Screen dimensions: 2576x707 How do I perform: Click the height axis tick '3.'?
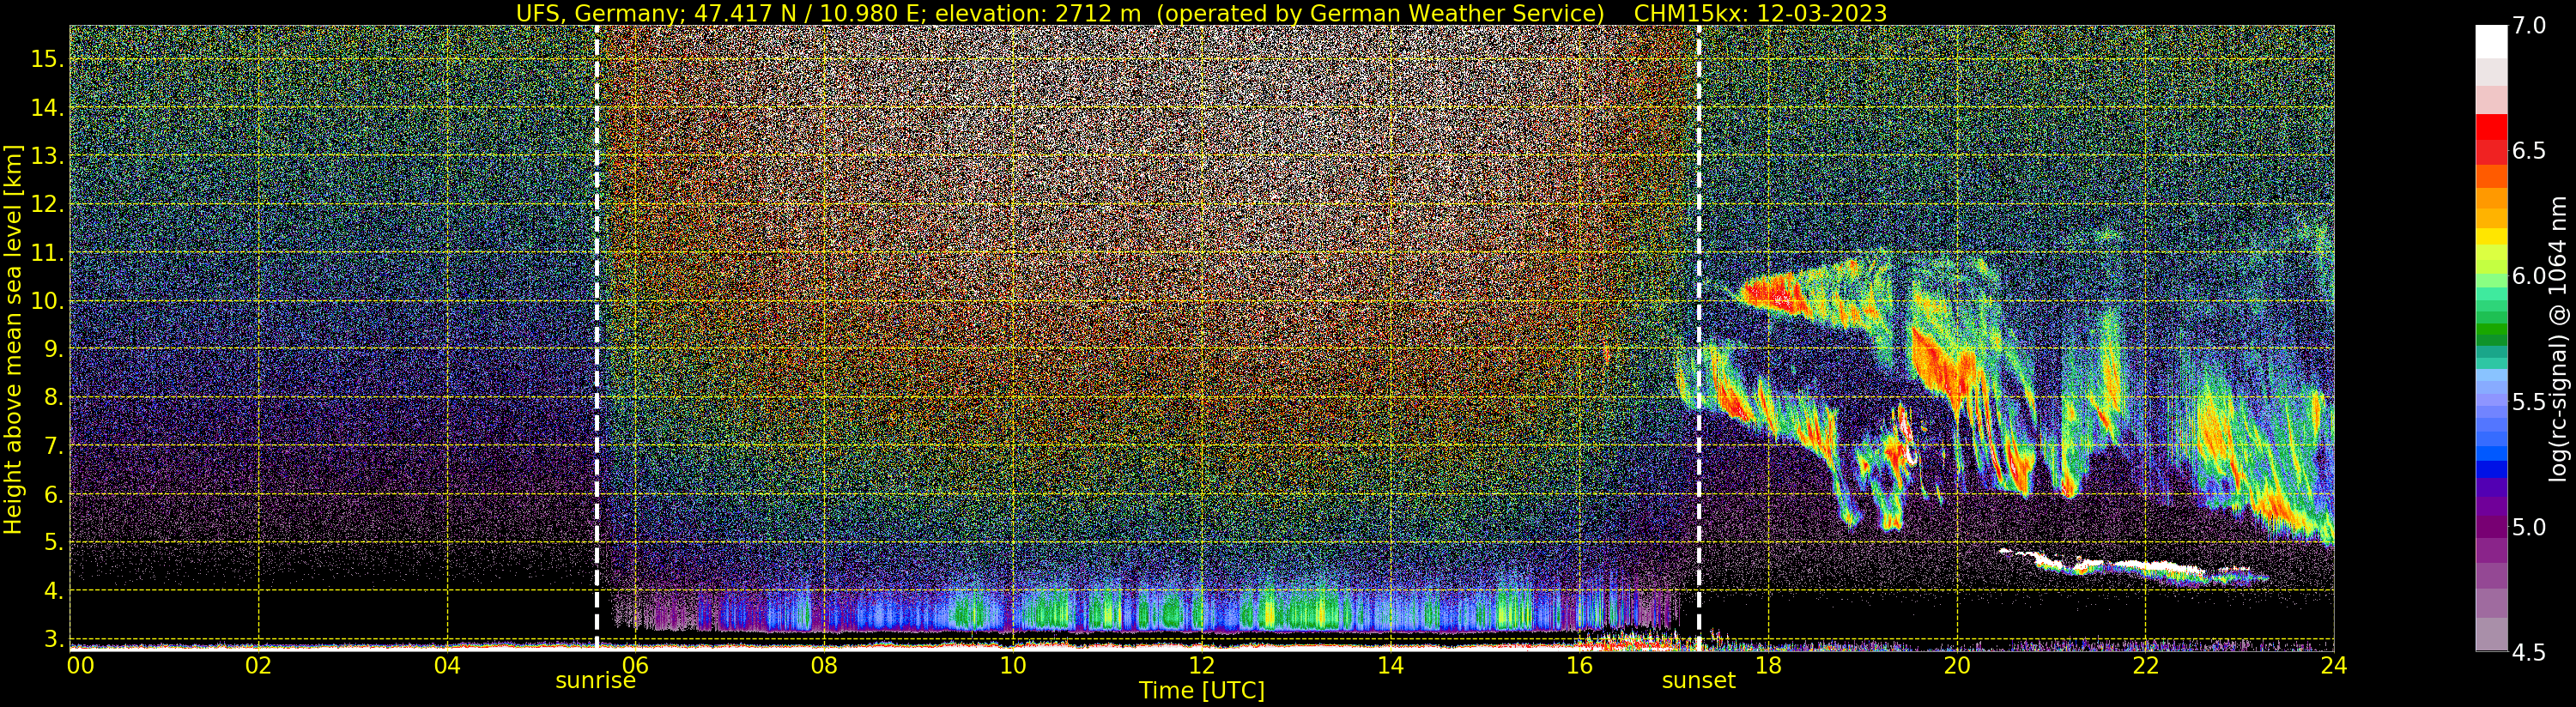53,639
